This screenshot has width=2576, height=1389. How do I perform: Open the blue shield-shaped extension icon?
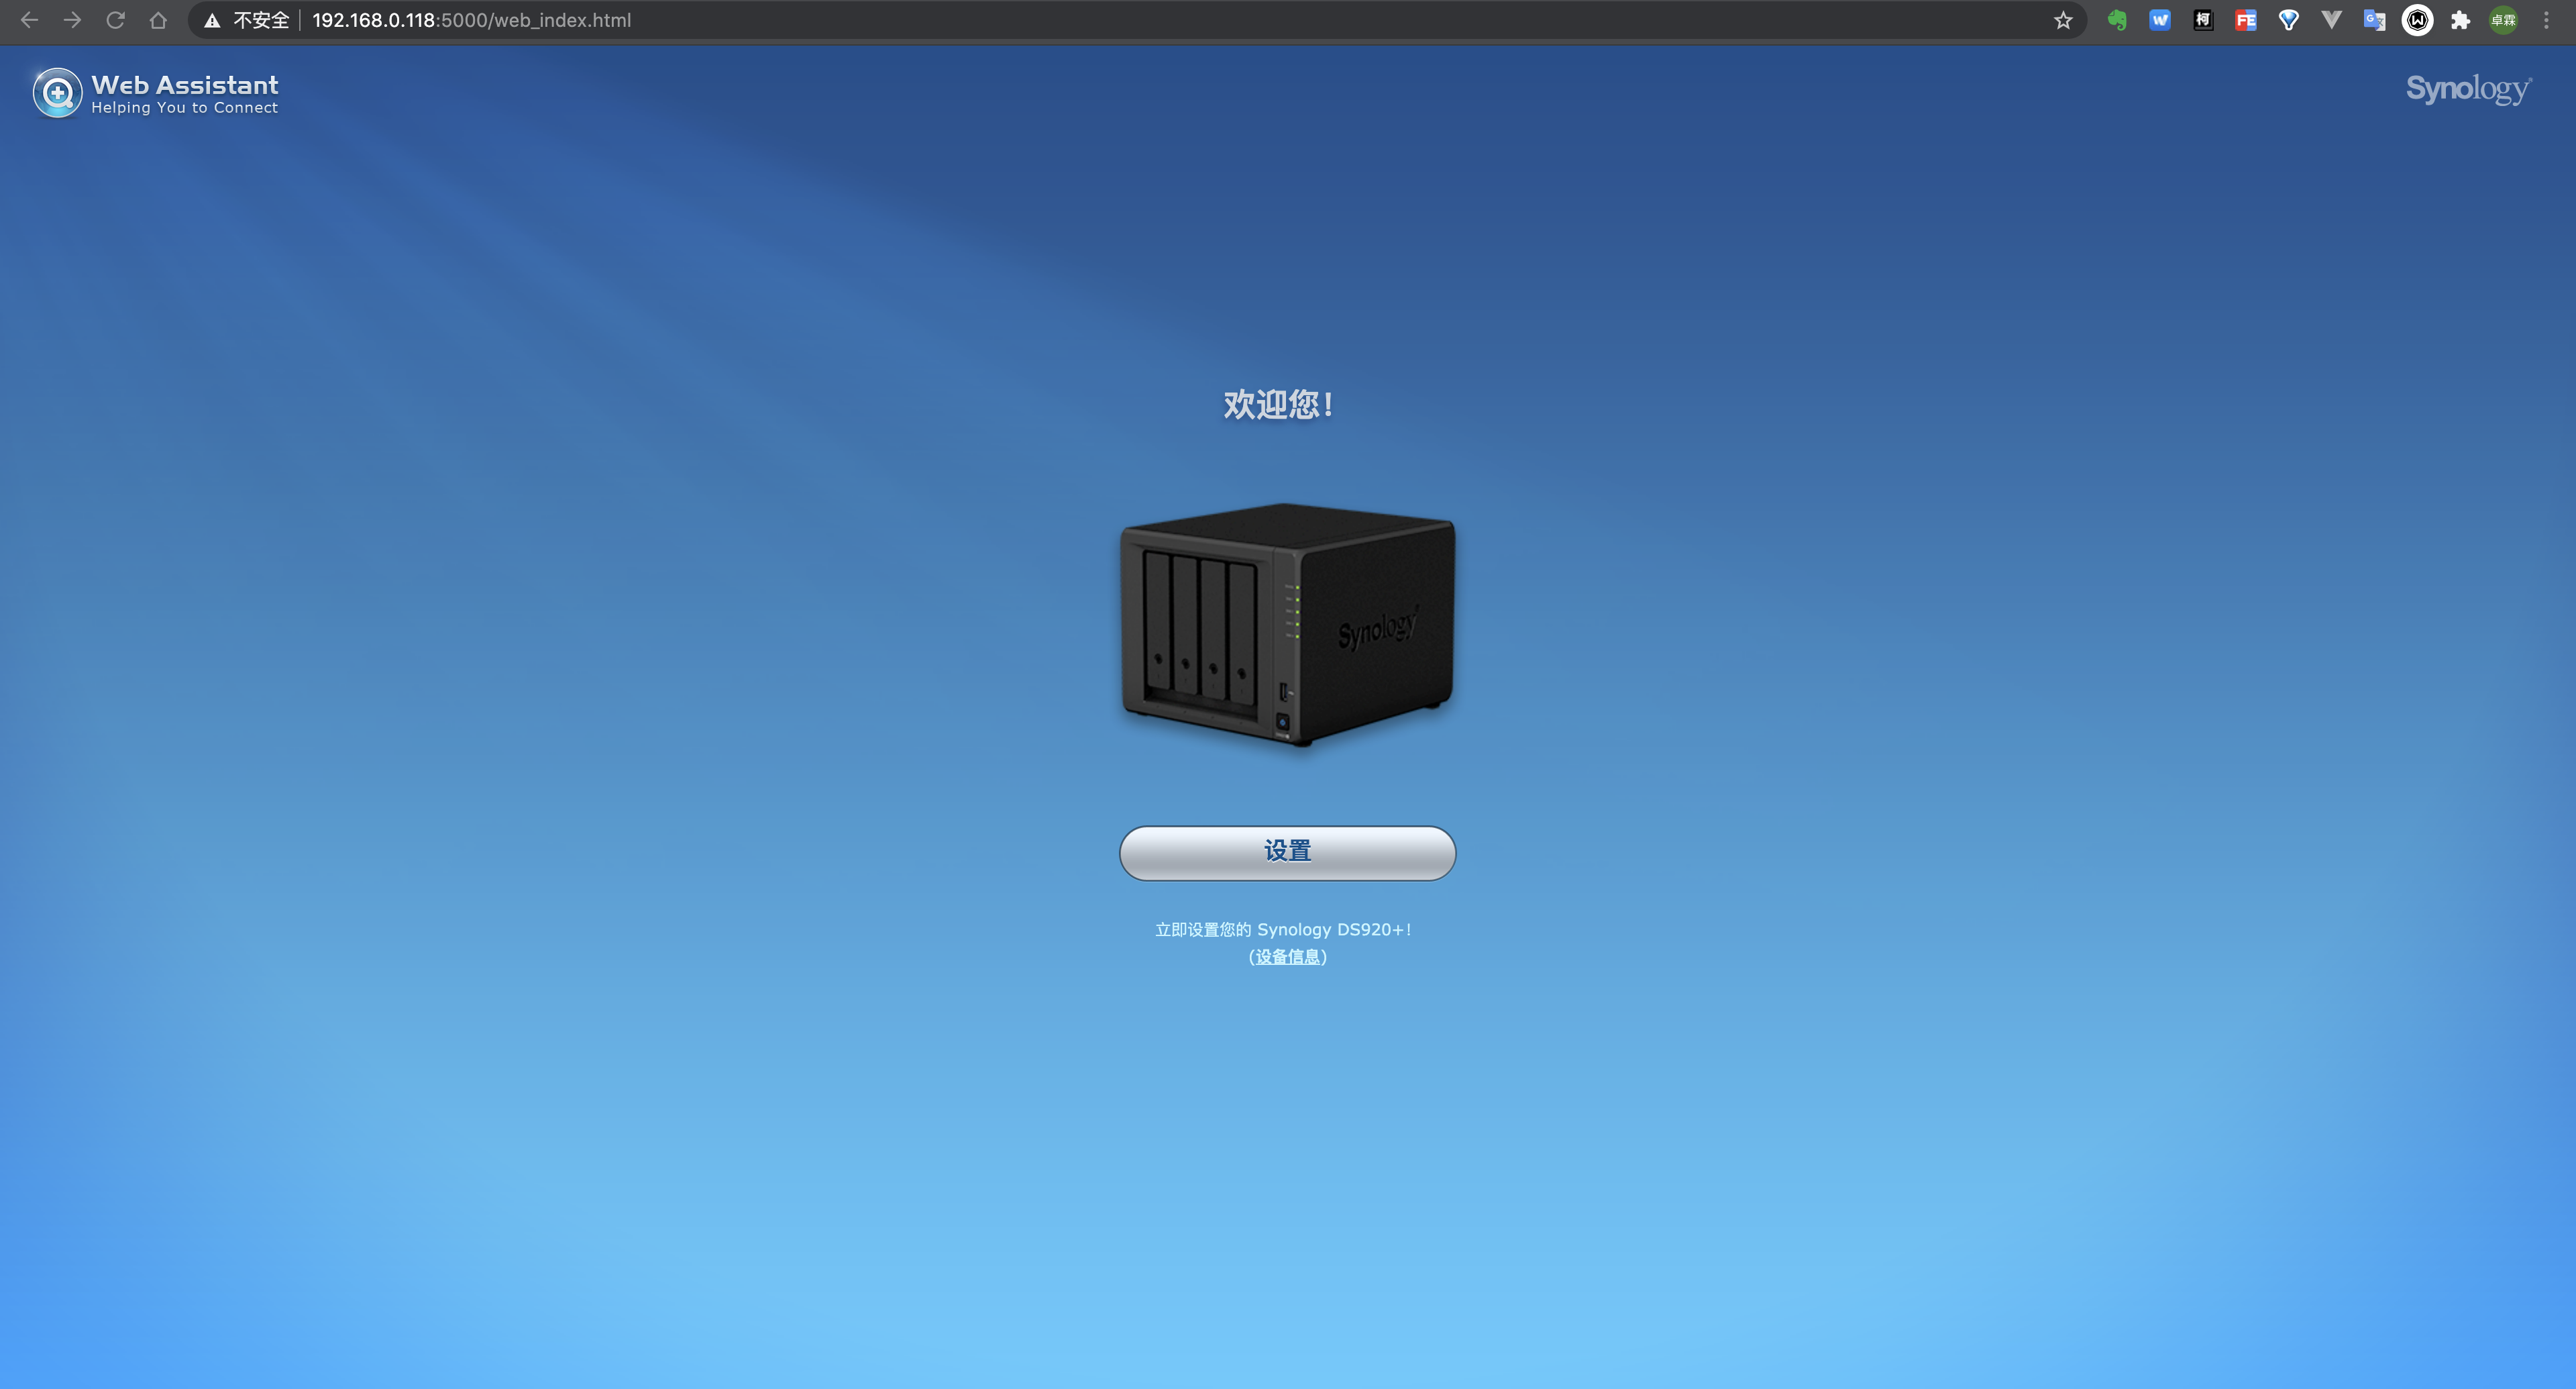(x=2289, y=20)
